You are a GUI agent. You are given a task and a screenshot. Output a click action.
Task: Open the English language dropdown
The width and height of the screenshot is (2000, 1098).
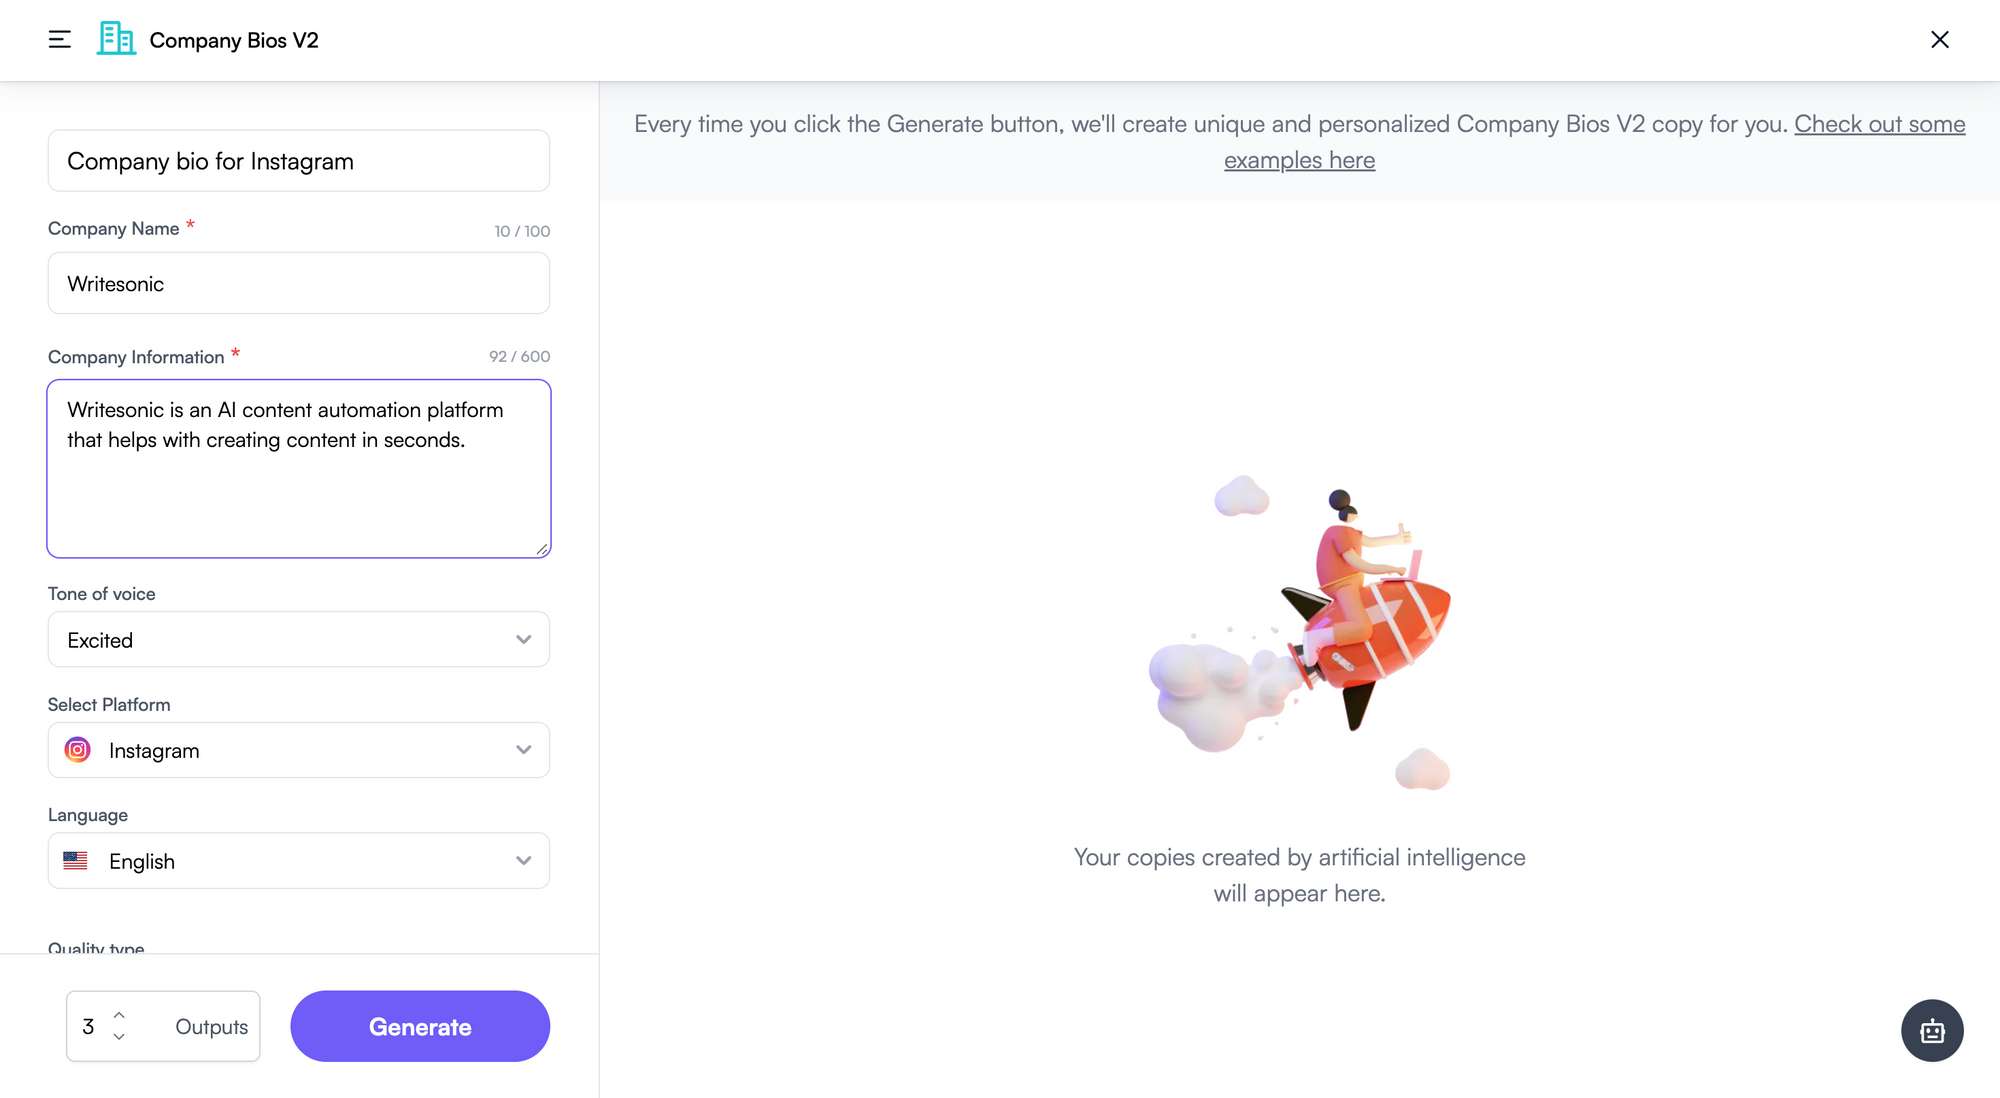[x=298, y=860]
